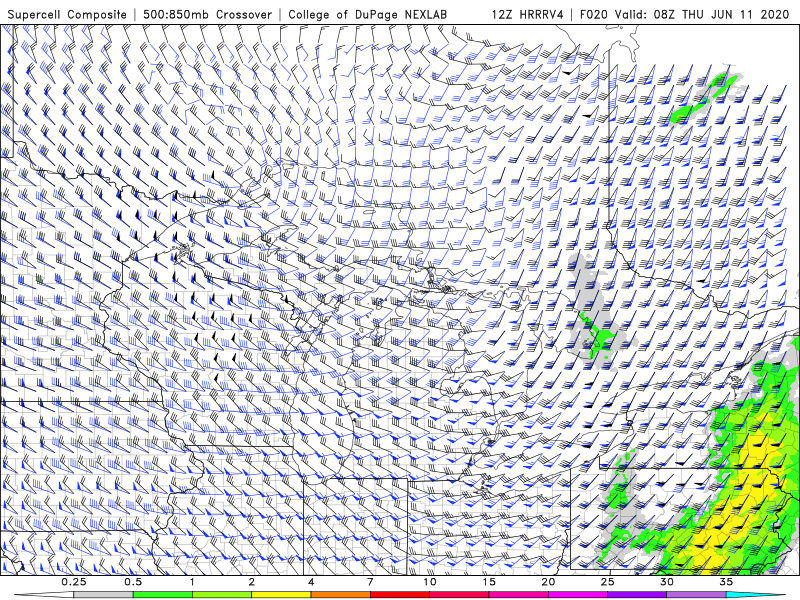The height and width of the screenshot is (600, 800).
Task: Select the color bar segment between 10 and 15
Action: click(459, 595)
